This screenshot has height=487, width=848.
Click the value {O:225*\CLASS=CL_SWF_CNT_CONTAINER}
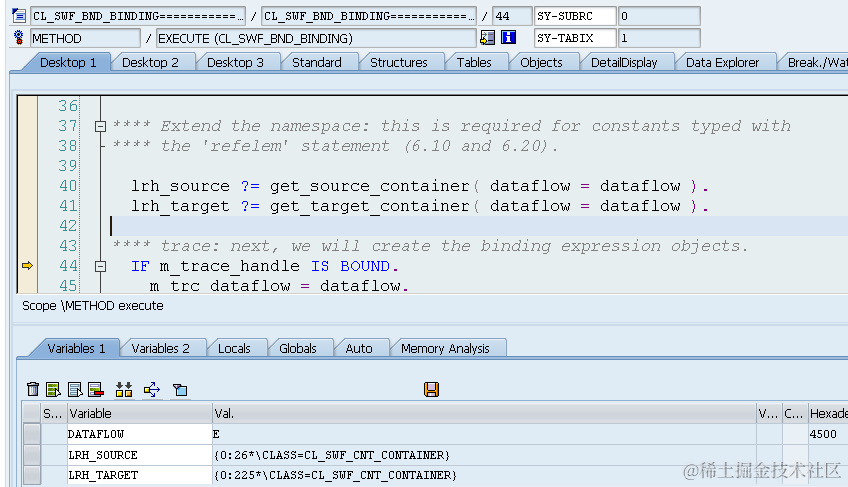click(x=335, y=475)
